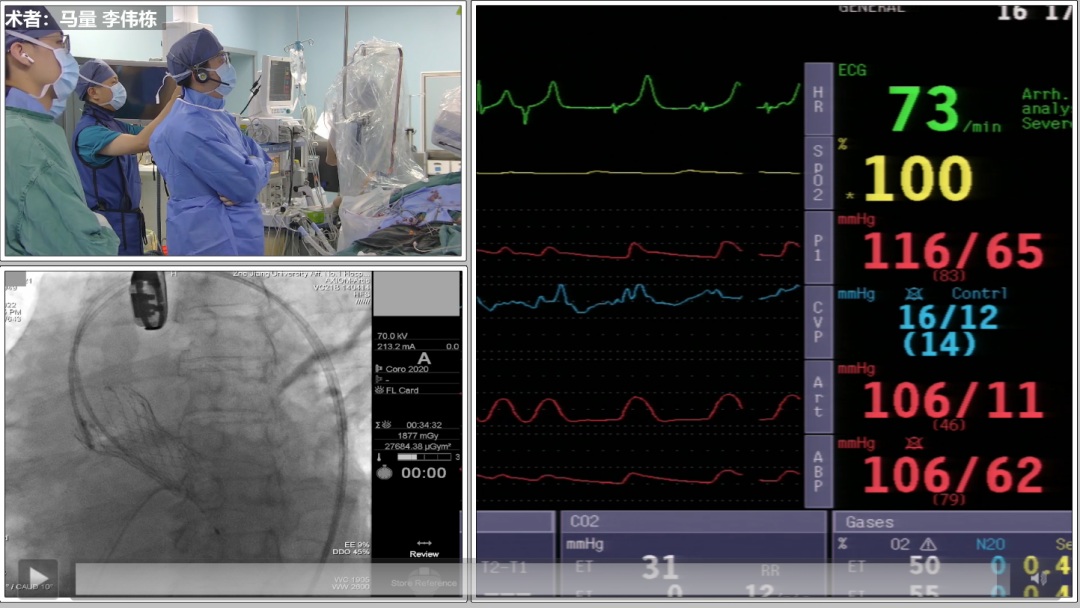The image size is (1080, 608).
Task: Click the RR label in CO2 panel
Action: point(770,570)
